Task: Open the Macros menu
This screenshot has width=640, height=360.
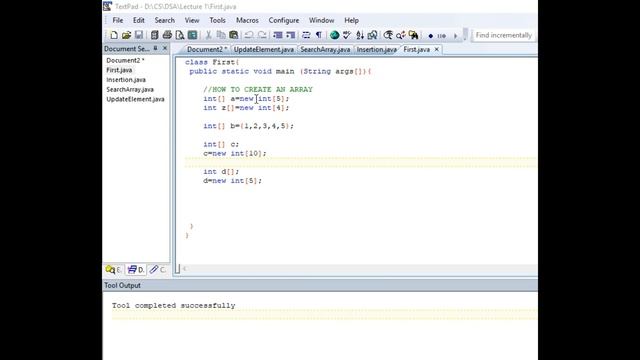Action: [x=247, y=20]
